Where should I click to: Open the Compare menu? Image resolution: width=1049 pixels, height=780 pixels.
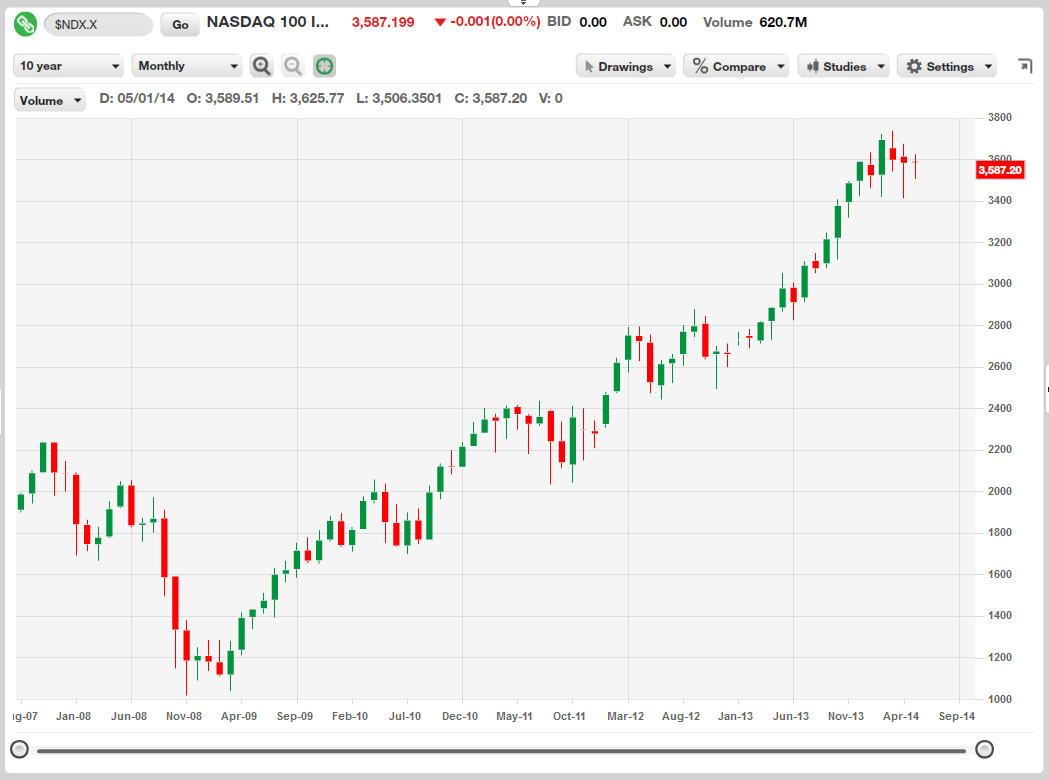click(735, 66)
